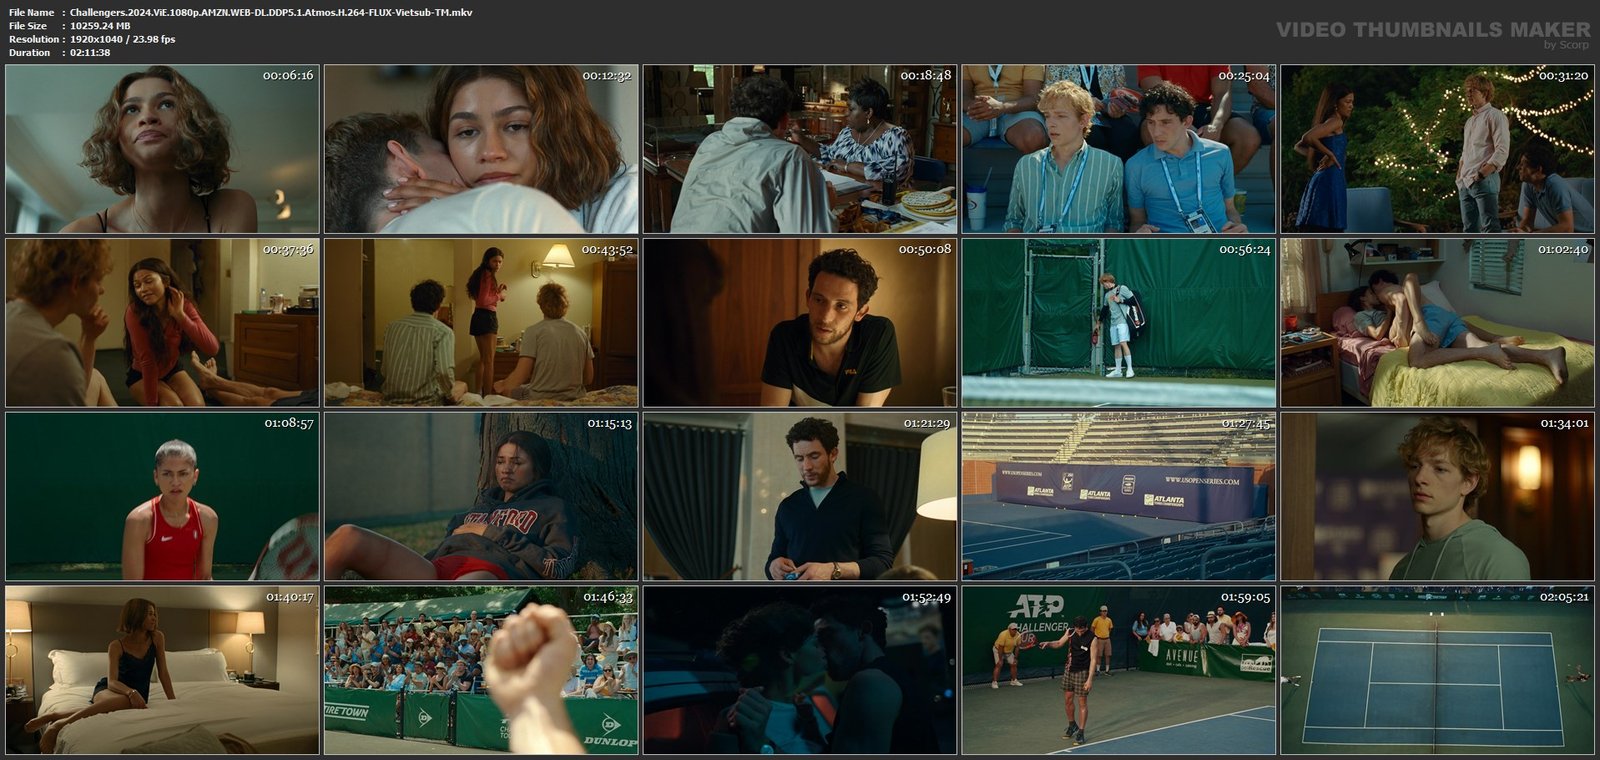Choose the frame marked 00:37:36

(162, 322)
